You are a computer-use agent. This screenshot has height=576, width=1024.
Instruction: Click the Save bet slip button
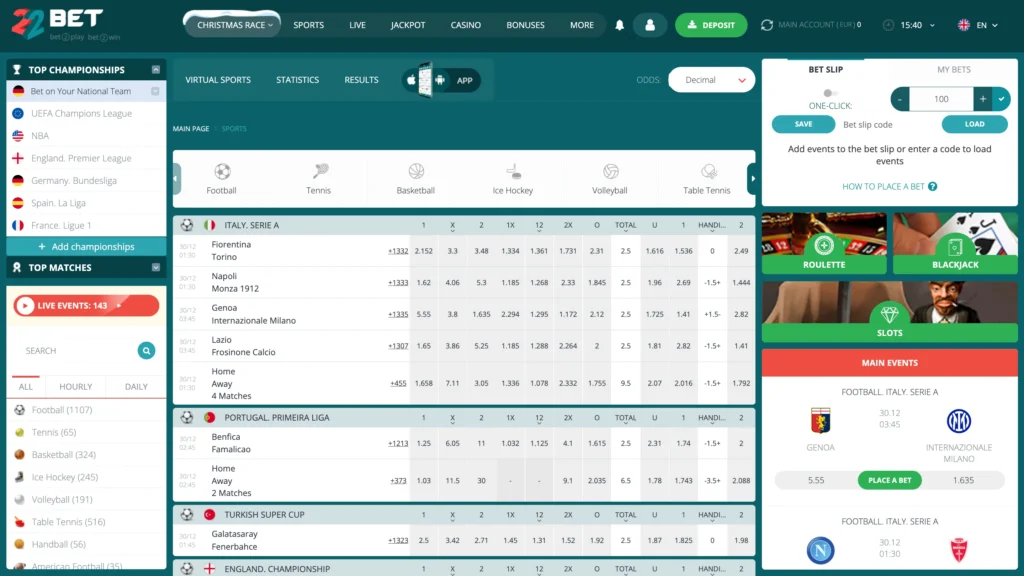click(x=803, y=124)
